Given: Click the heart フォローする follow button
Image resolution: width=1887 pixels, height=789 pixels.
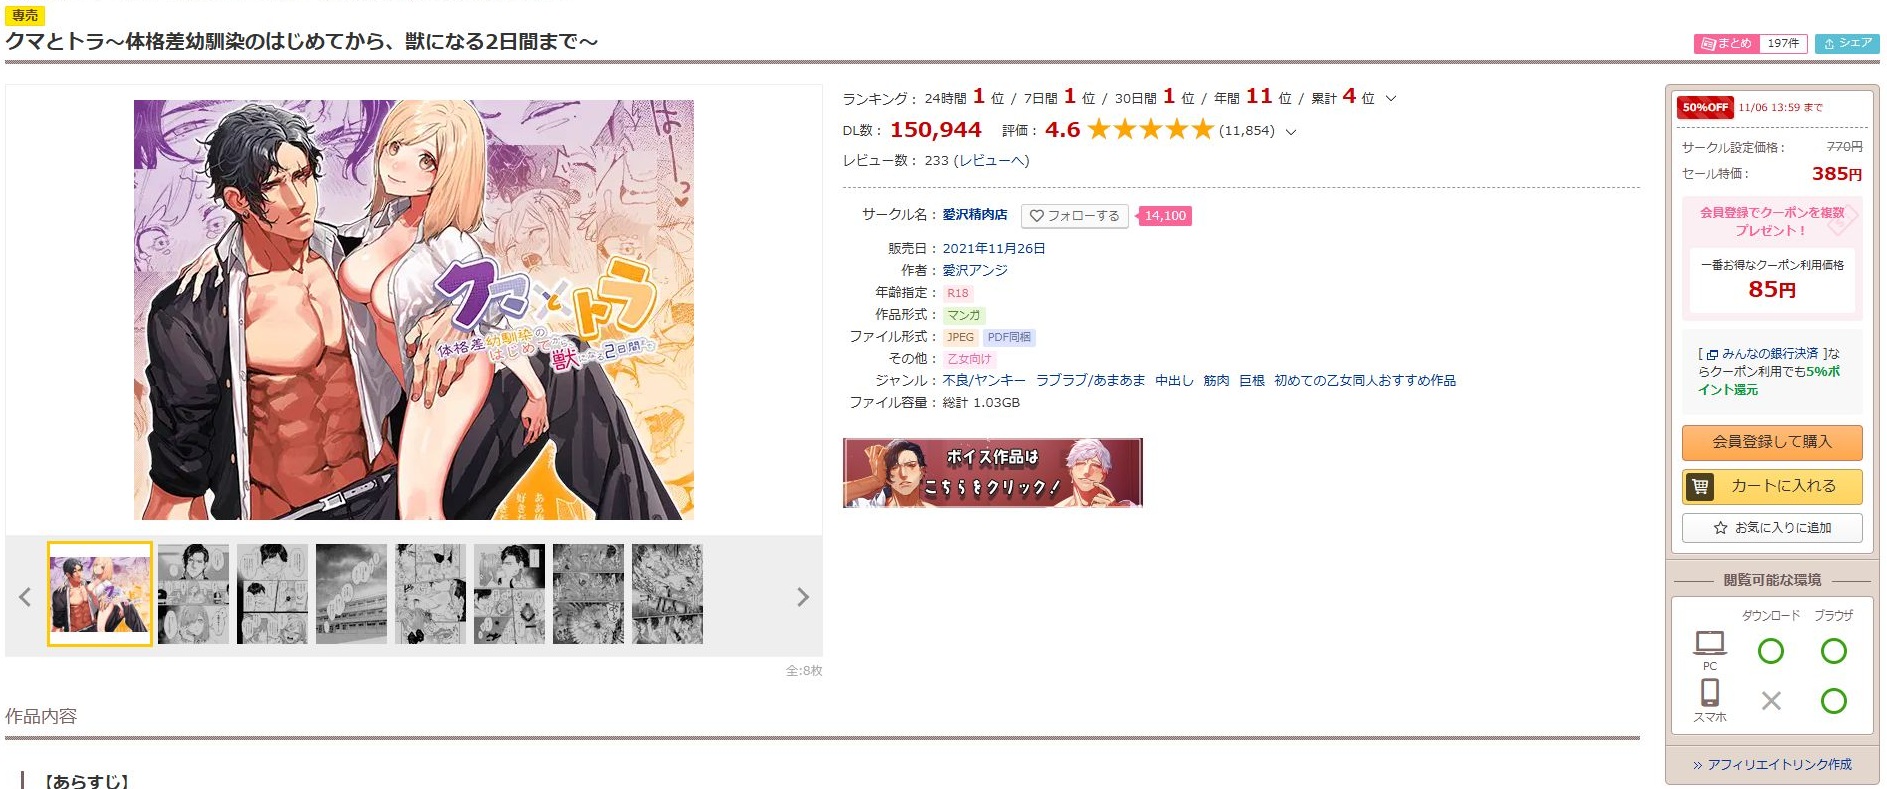Looking at the screenshot, I should click(x=1074, y=216).
